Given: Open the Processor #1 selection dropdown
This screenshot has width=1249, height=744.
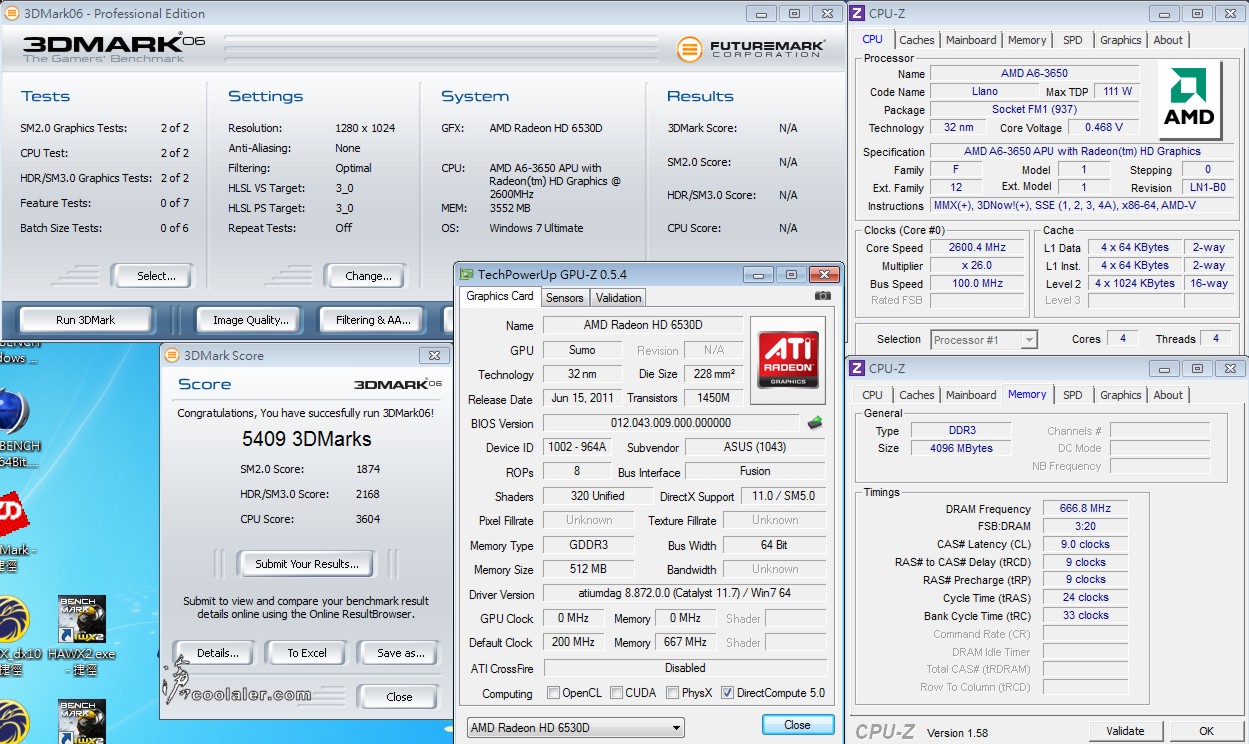Looking at the screenshot, I should pos(984,340).
